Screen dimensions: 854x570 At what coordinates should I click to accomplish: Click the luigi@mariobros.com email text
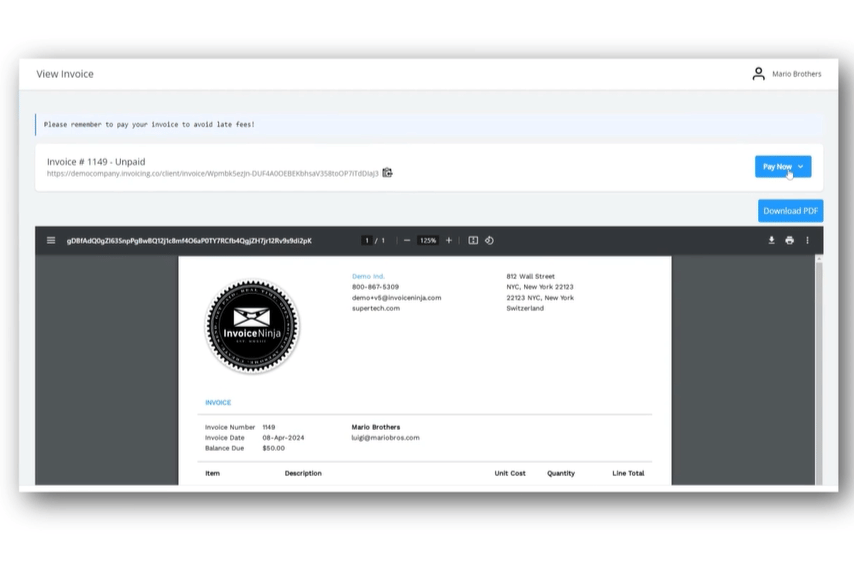pos(386,437)
